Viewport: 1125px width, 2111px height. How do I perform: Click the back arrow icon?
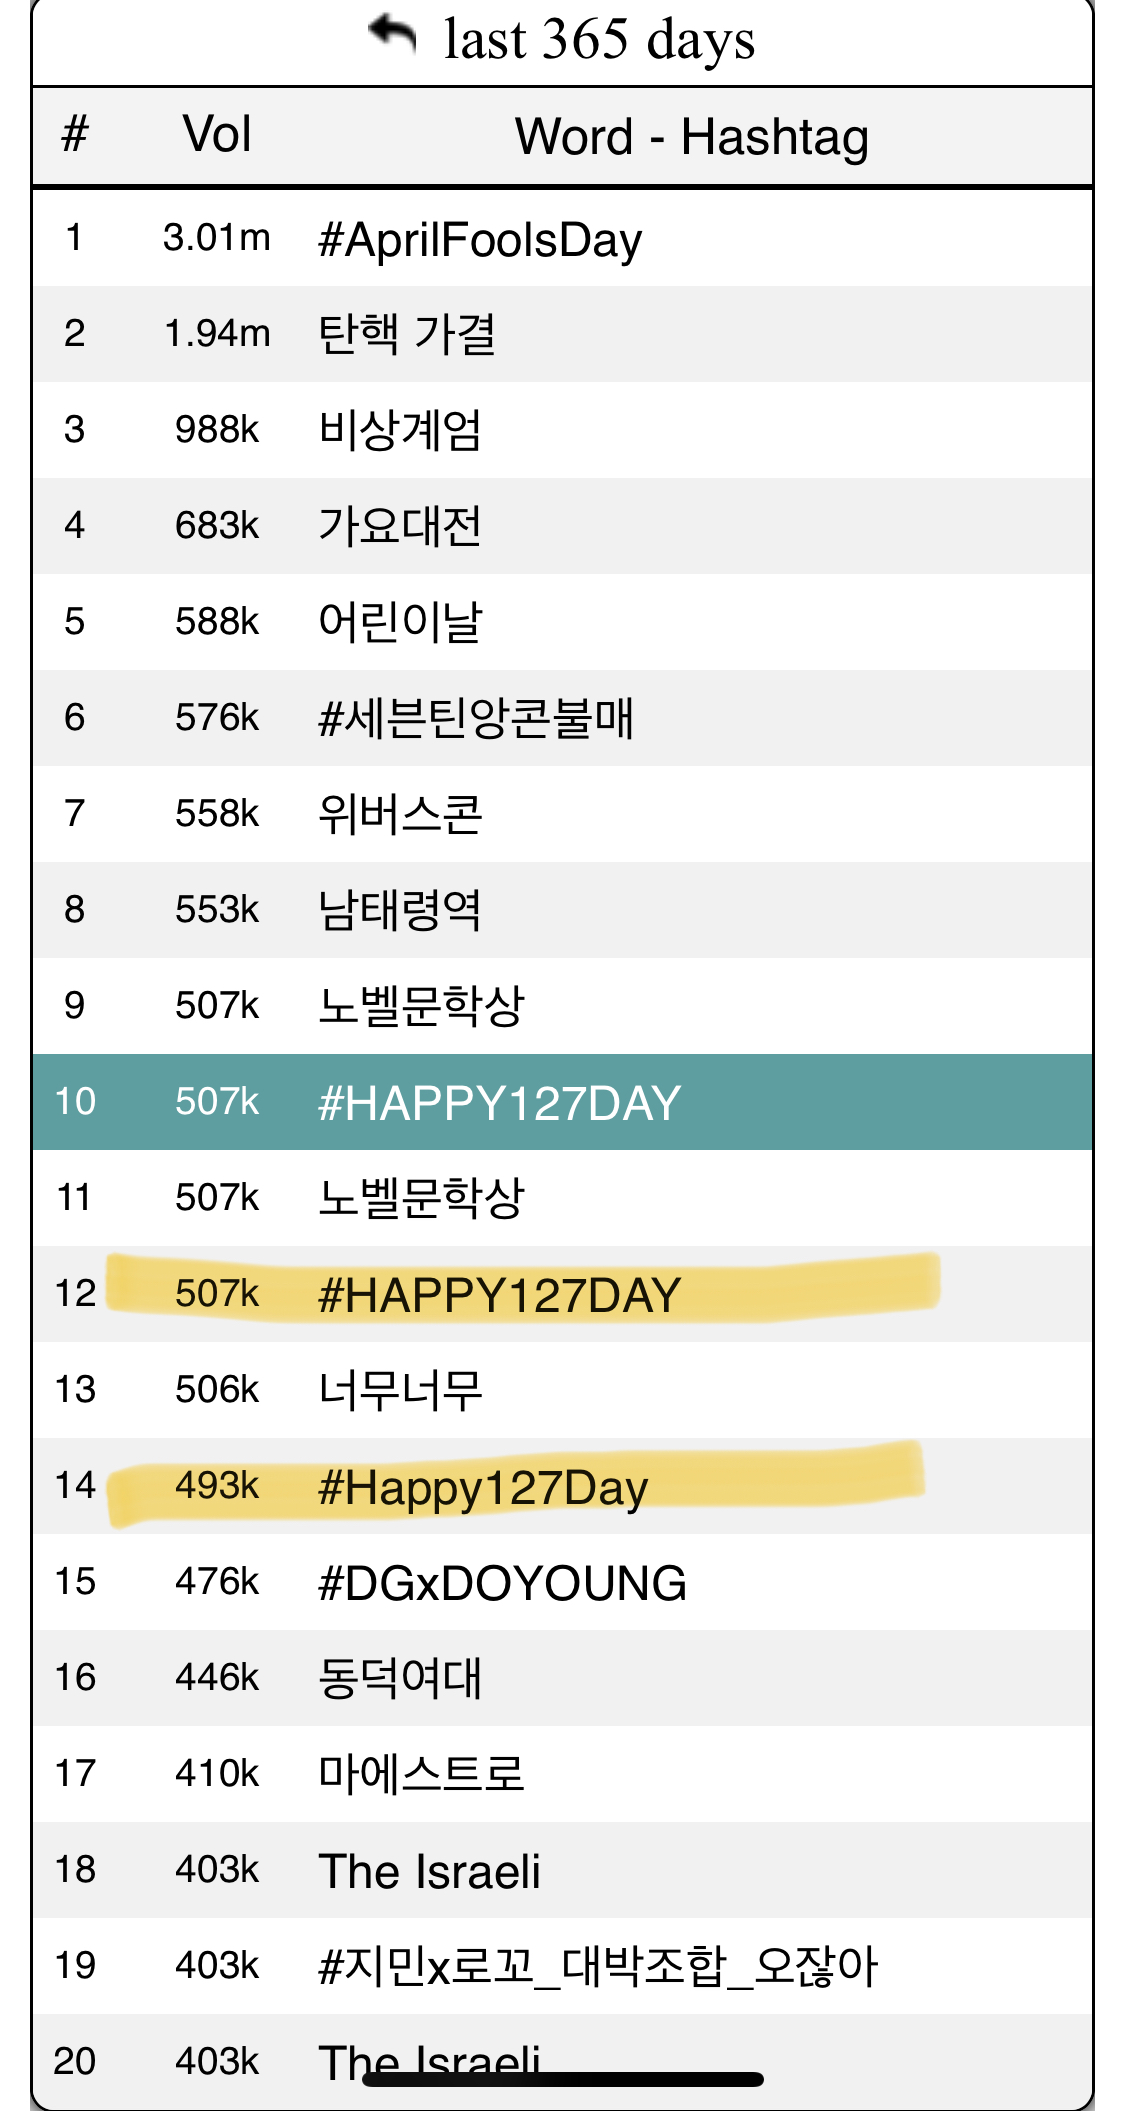(x=392, y=36)
